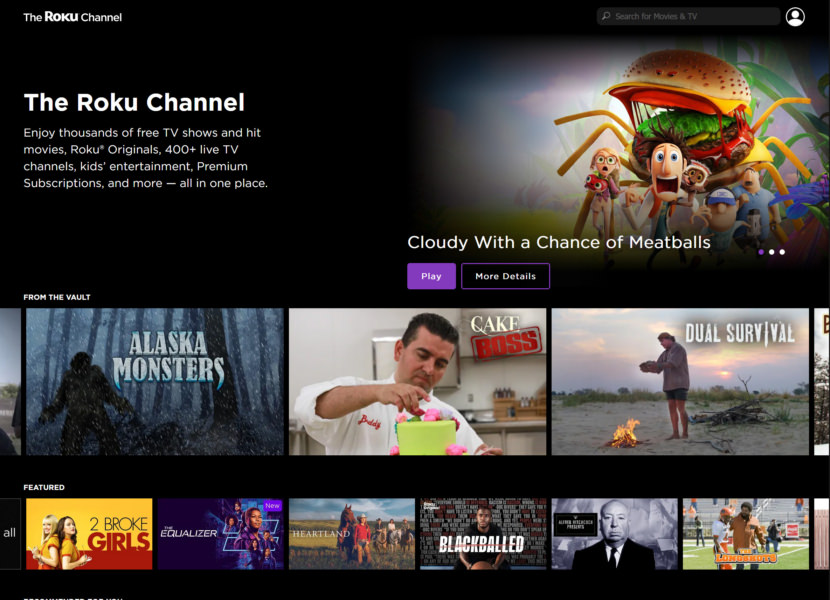830x600 pixels.
Task: Select the third carousel indicator dot
Action: point(782,251)
